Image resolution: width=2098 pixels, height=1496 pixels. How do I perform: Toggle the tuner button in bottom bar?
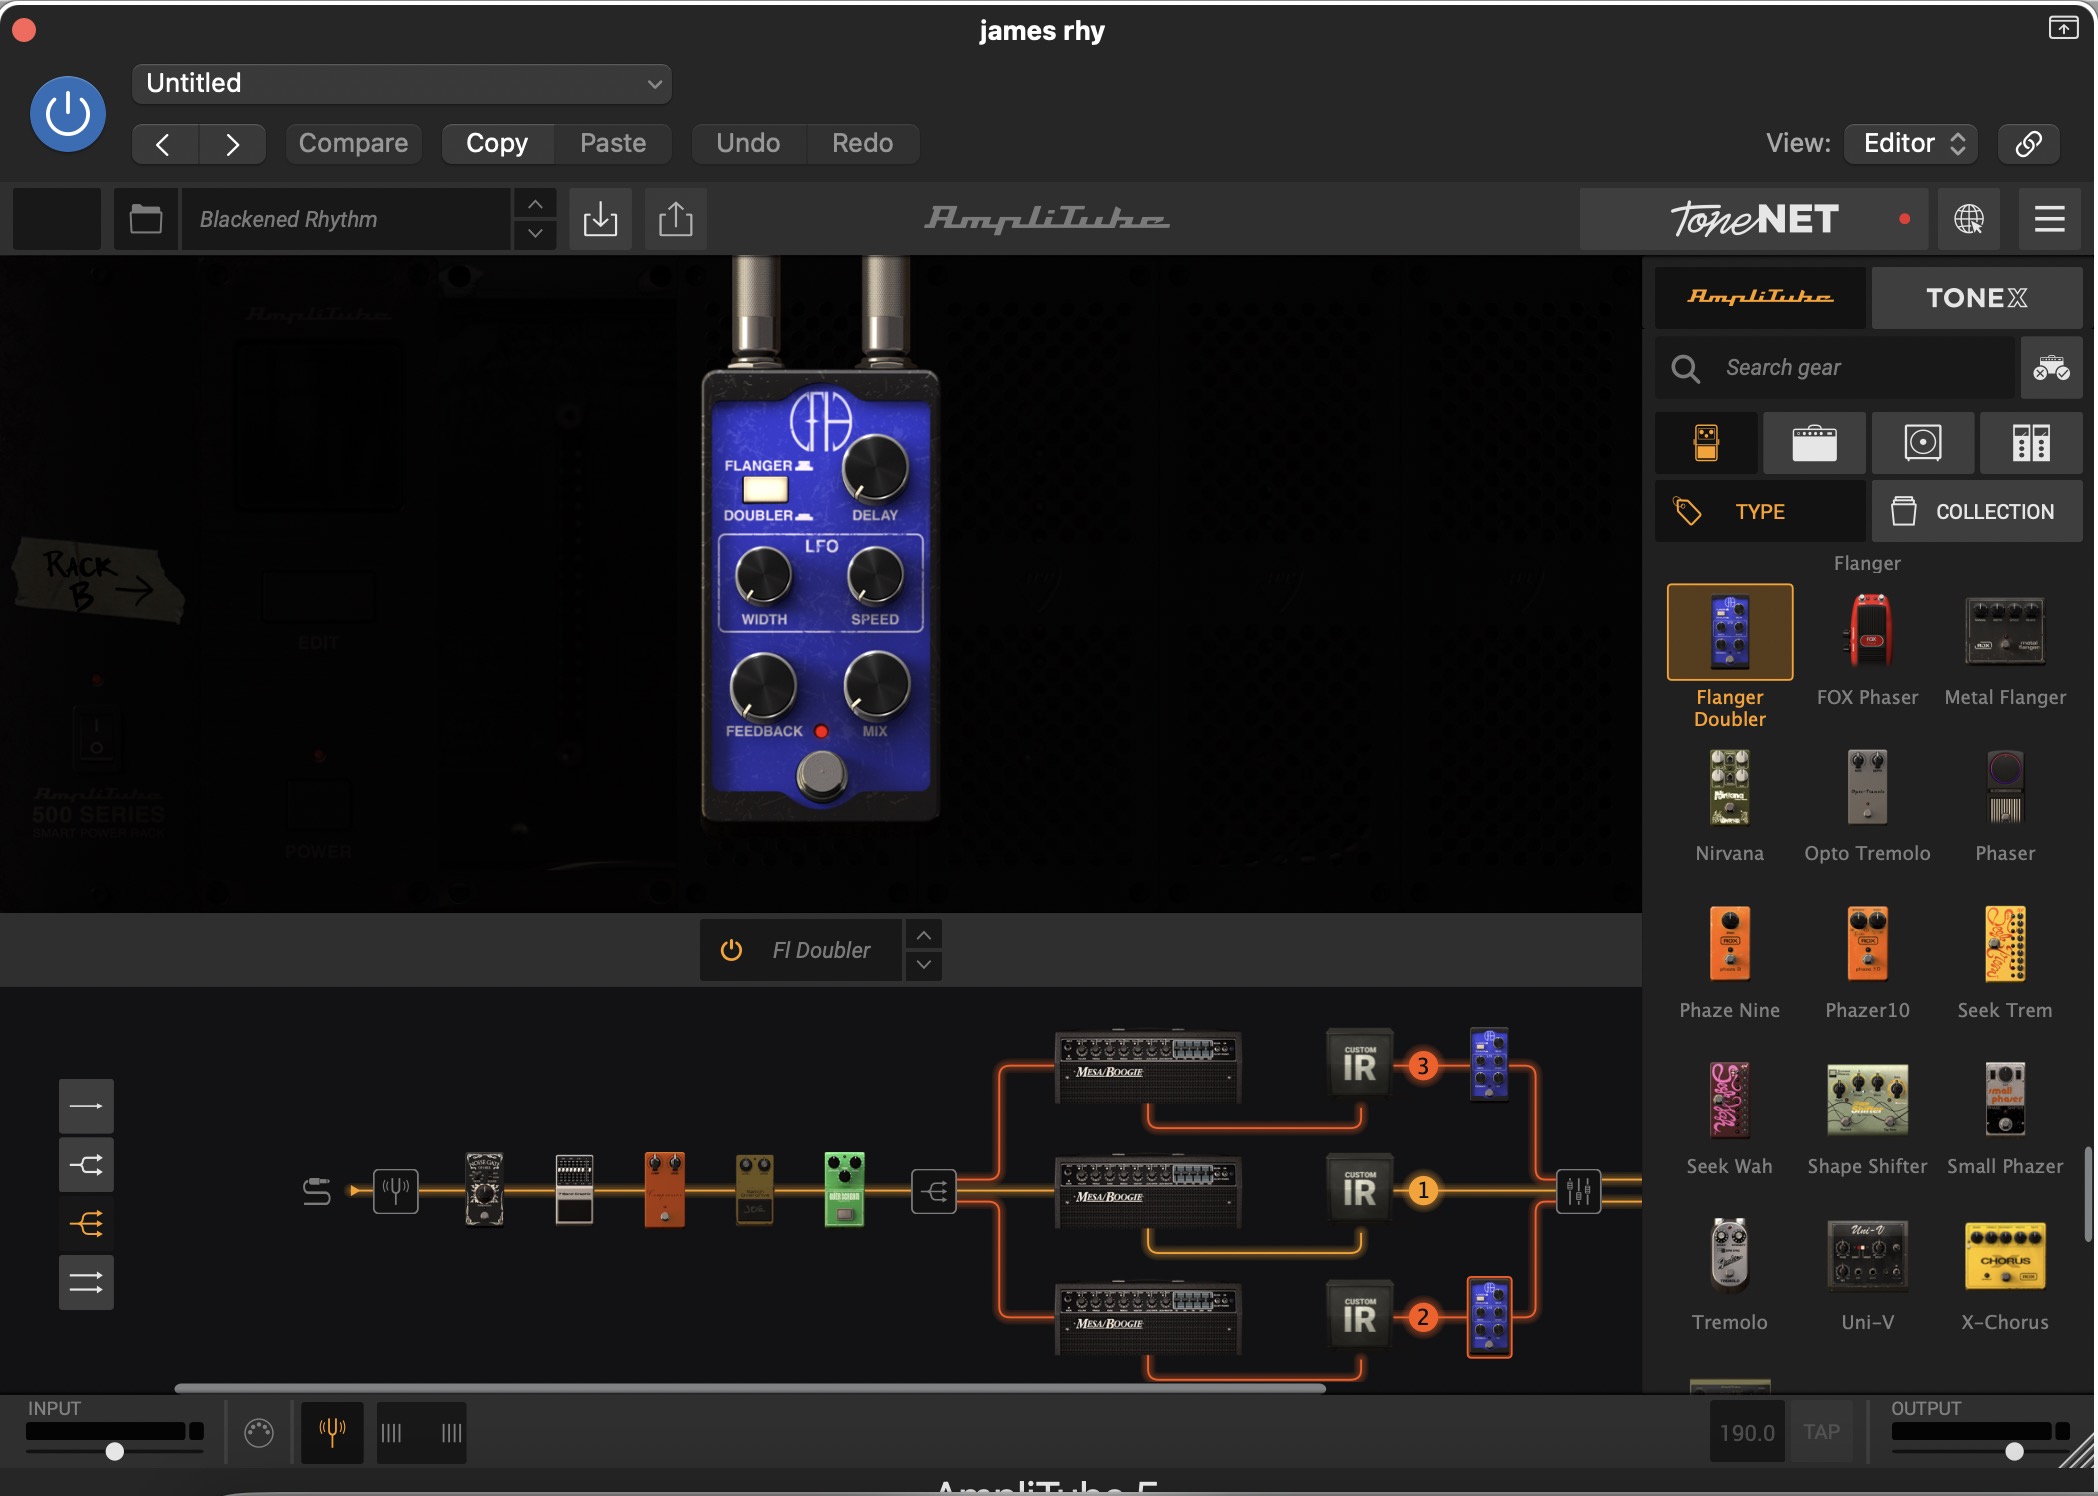click(x=332, y=1432)
